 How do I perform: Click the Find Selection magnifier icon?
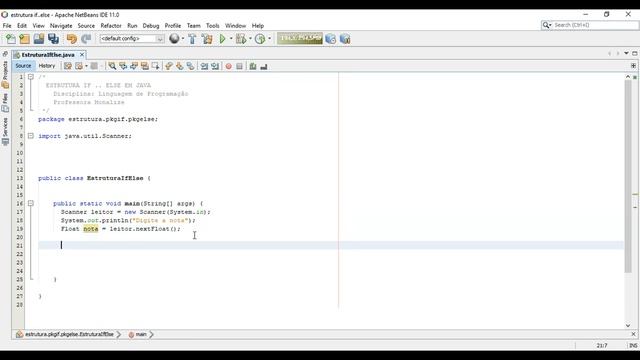point(112,66)
